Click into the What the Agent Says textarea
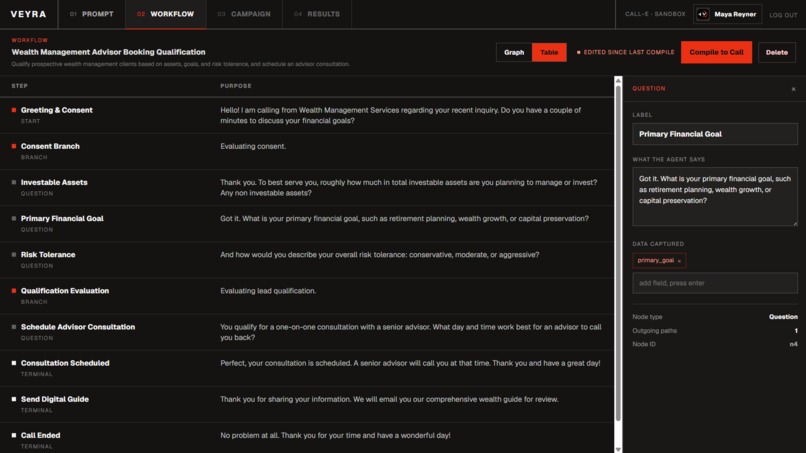Screen dimensions: 806x453 pos(715,196)
